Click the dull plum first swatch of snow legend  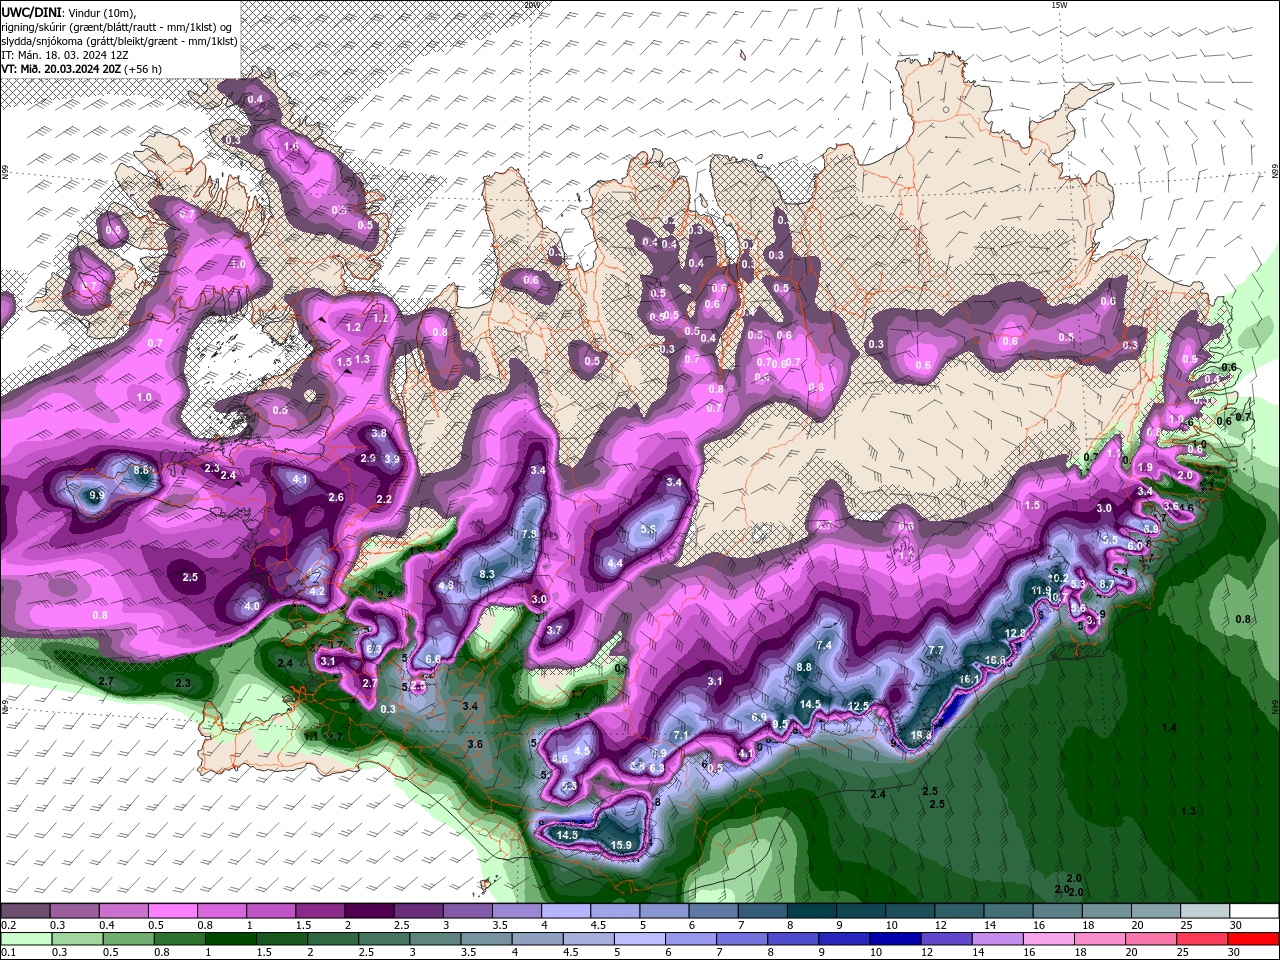(x=25, y=911)
